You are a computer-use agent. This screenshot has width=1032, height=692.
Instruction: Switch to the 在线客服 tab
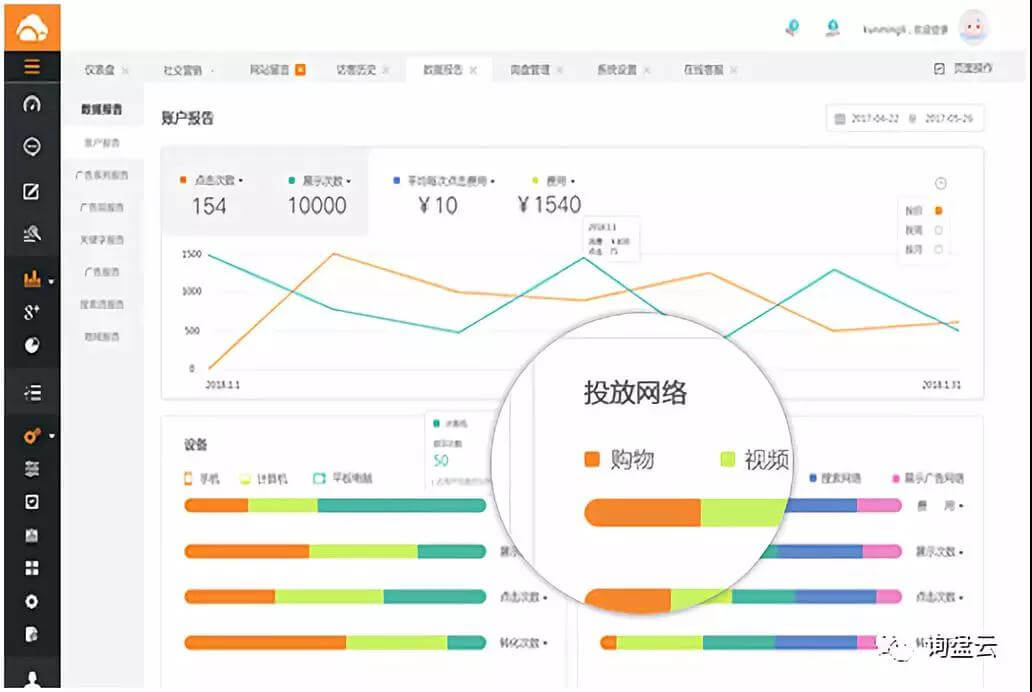click(x=704, y=69)
